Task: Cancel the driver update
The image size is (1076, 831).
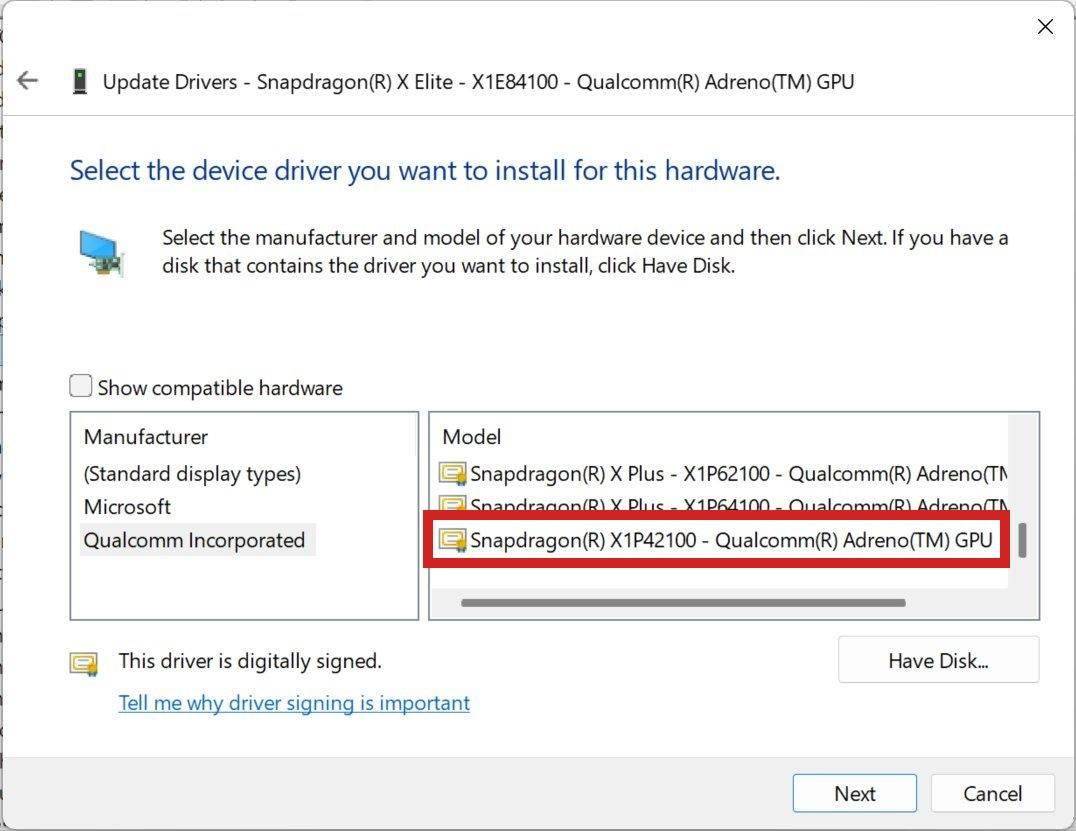Action: click(992, 793)
